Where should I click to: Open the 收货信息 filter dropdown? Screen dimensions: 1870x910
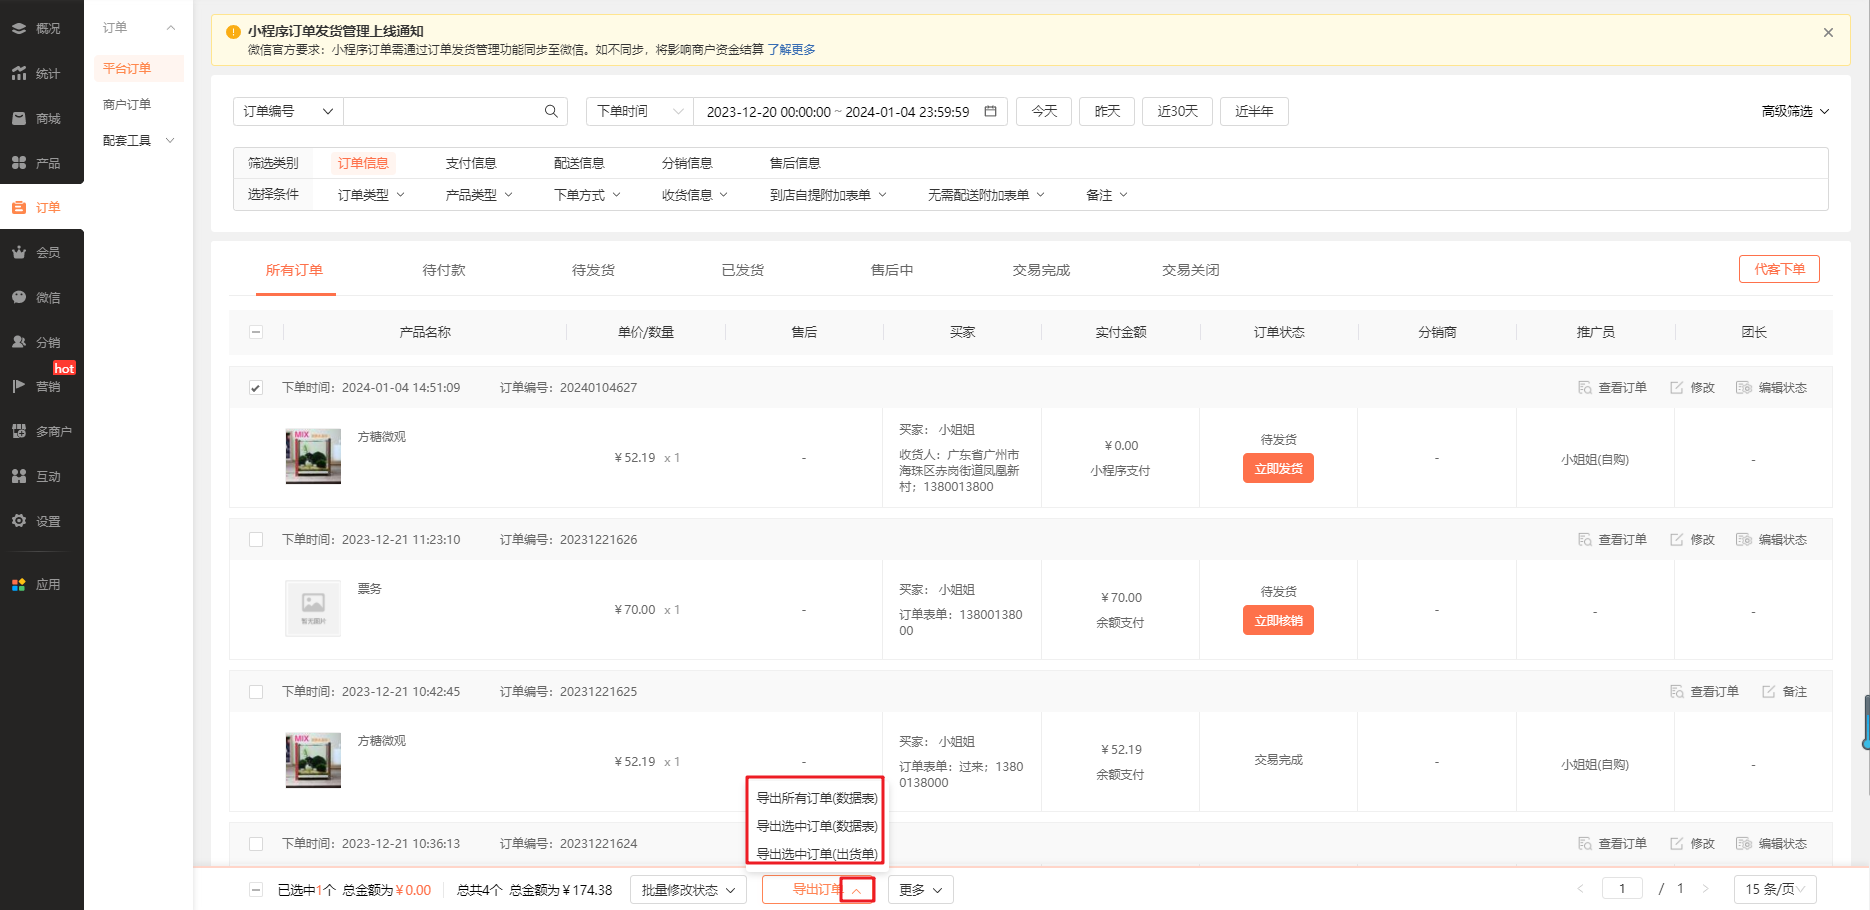click(x=695, y=195)
